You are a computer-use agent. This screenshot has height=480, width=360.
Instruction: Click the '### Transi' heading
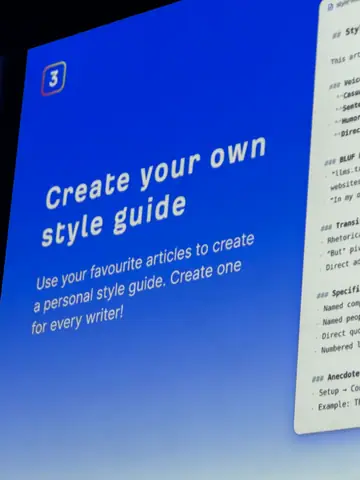tap(340, 225)
